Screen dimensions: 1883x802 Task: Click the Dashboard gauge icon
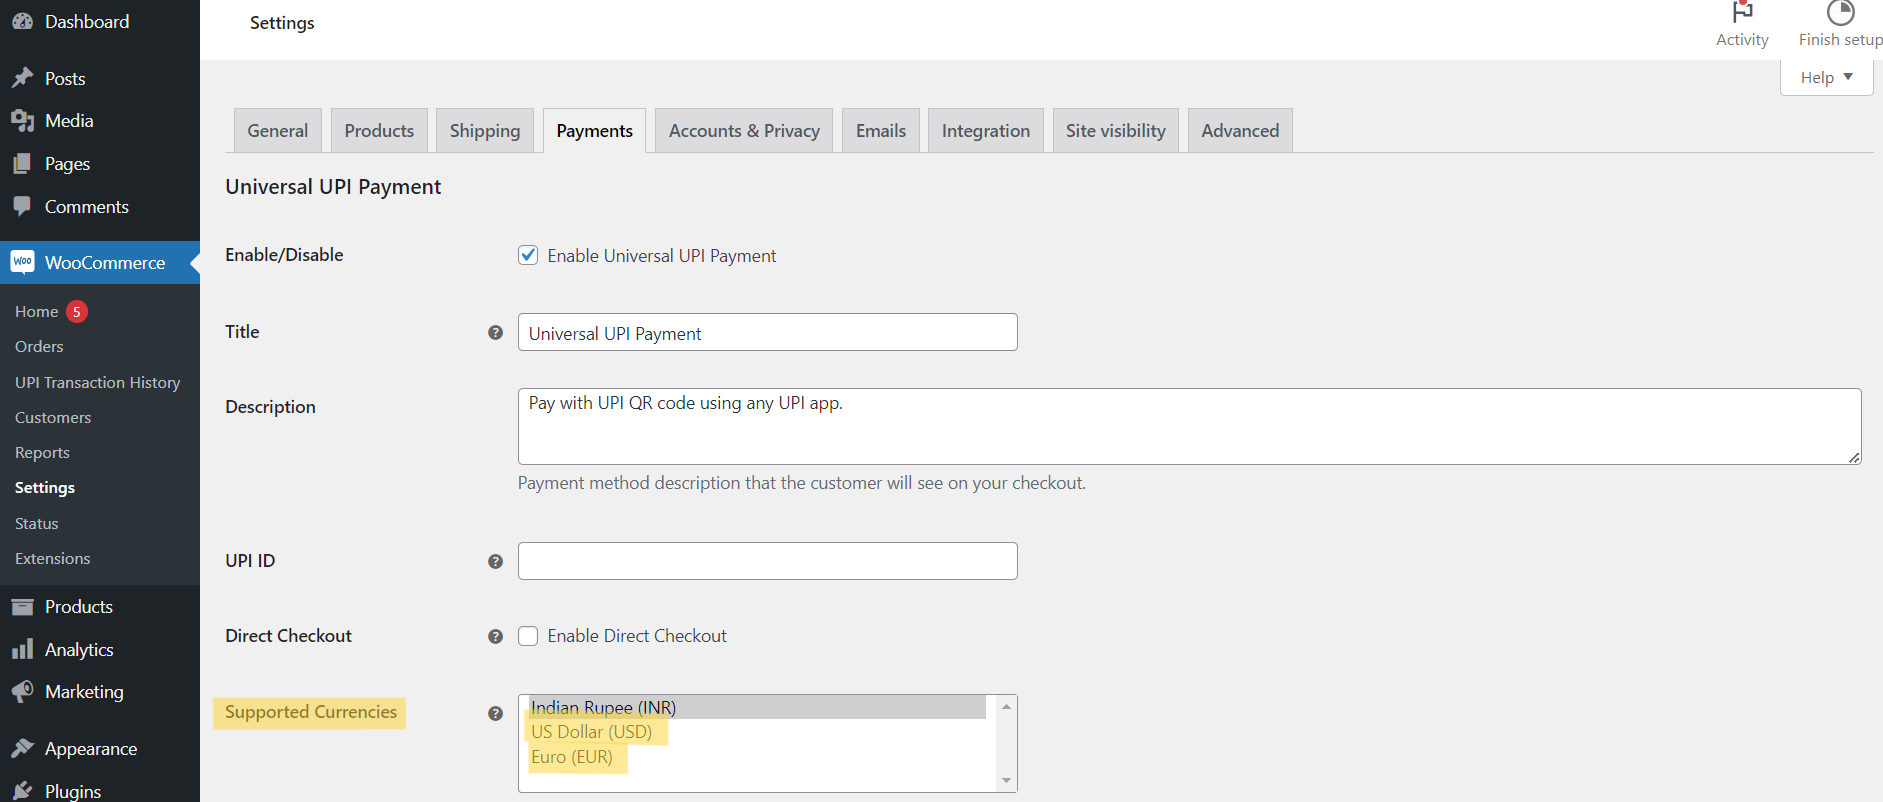pyautogui.click(x=22, y=21)
